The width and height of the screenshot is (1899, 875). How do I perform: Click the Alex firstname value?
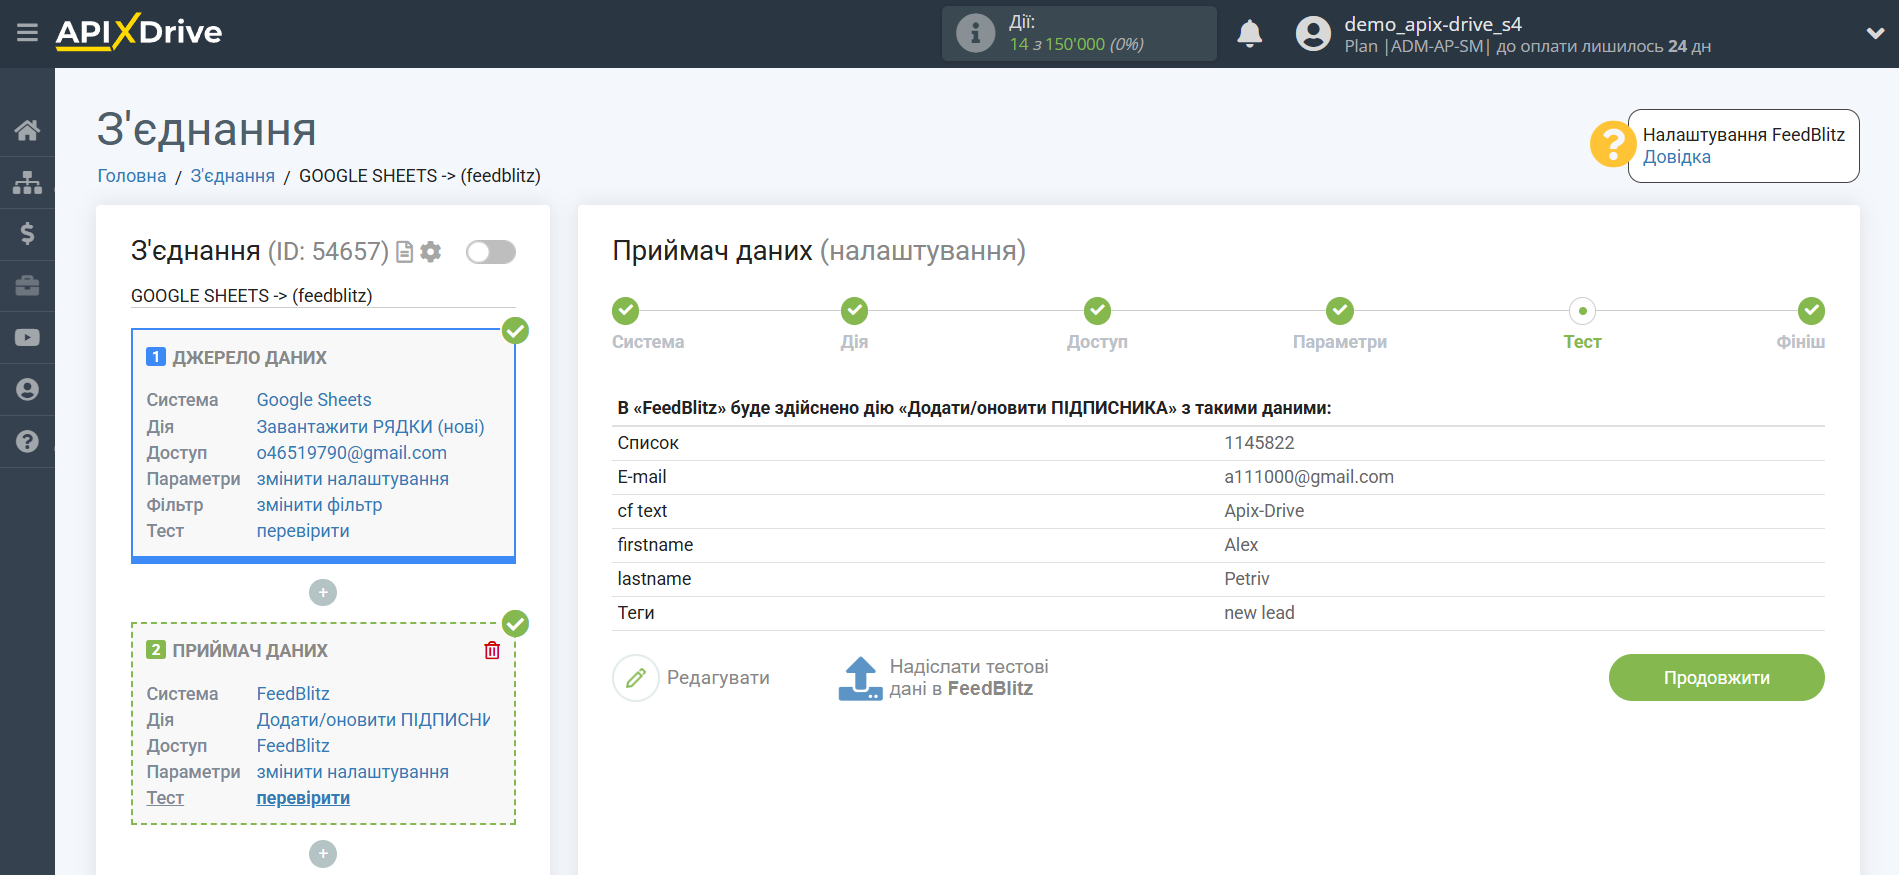[1241, 545]
